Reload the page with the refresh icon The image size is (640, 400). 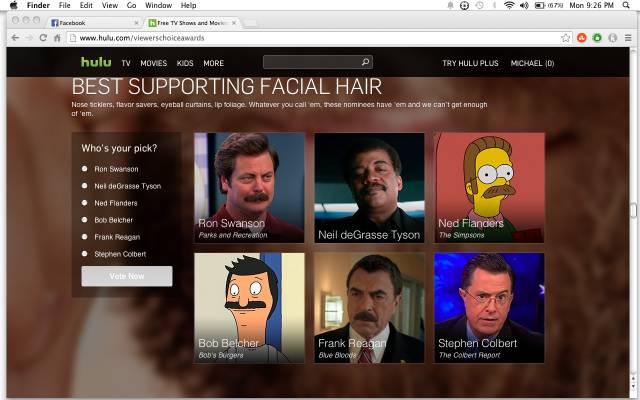click(43, 38)
